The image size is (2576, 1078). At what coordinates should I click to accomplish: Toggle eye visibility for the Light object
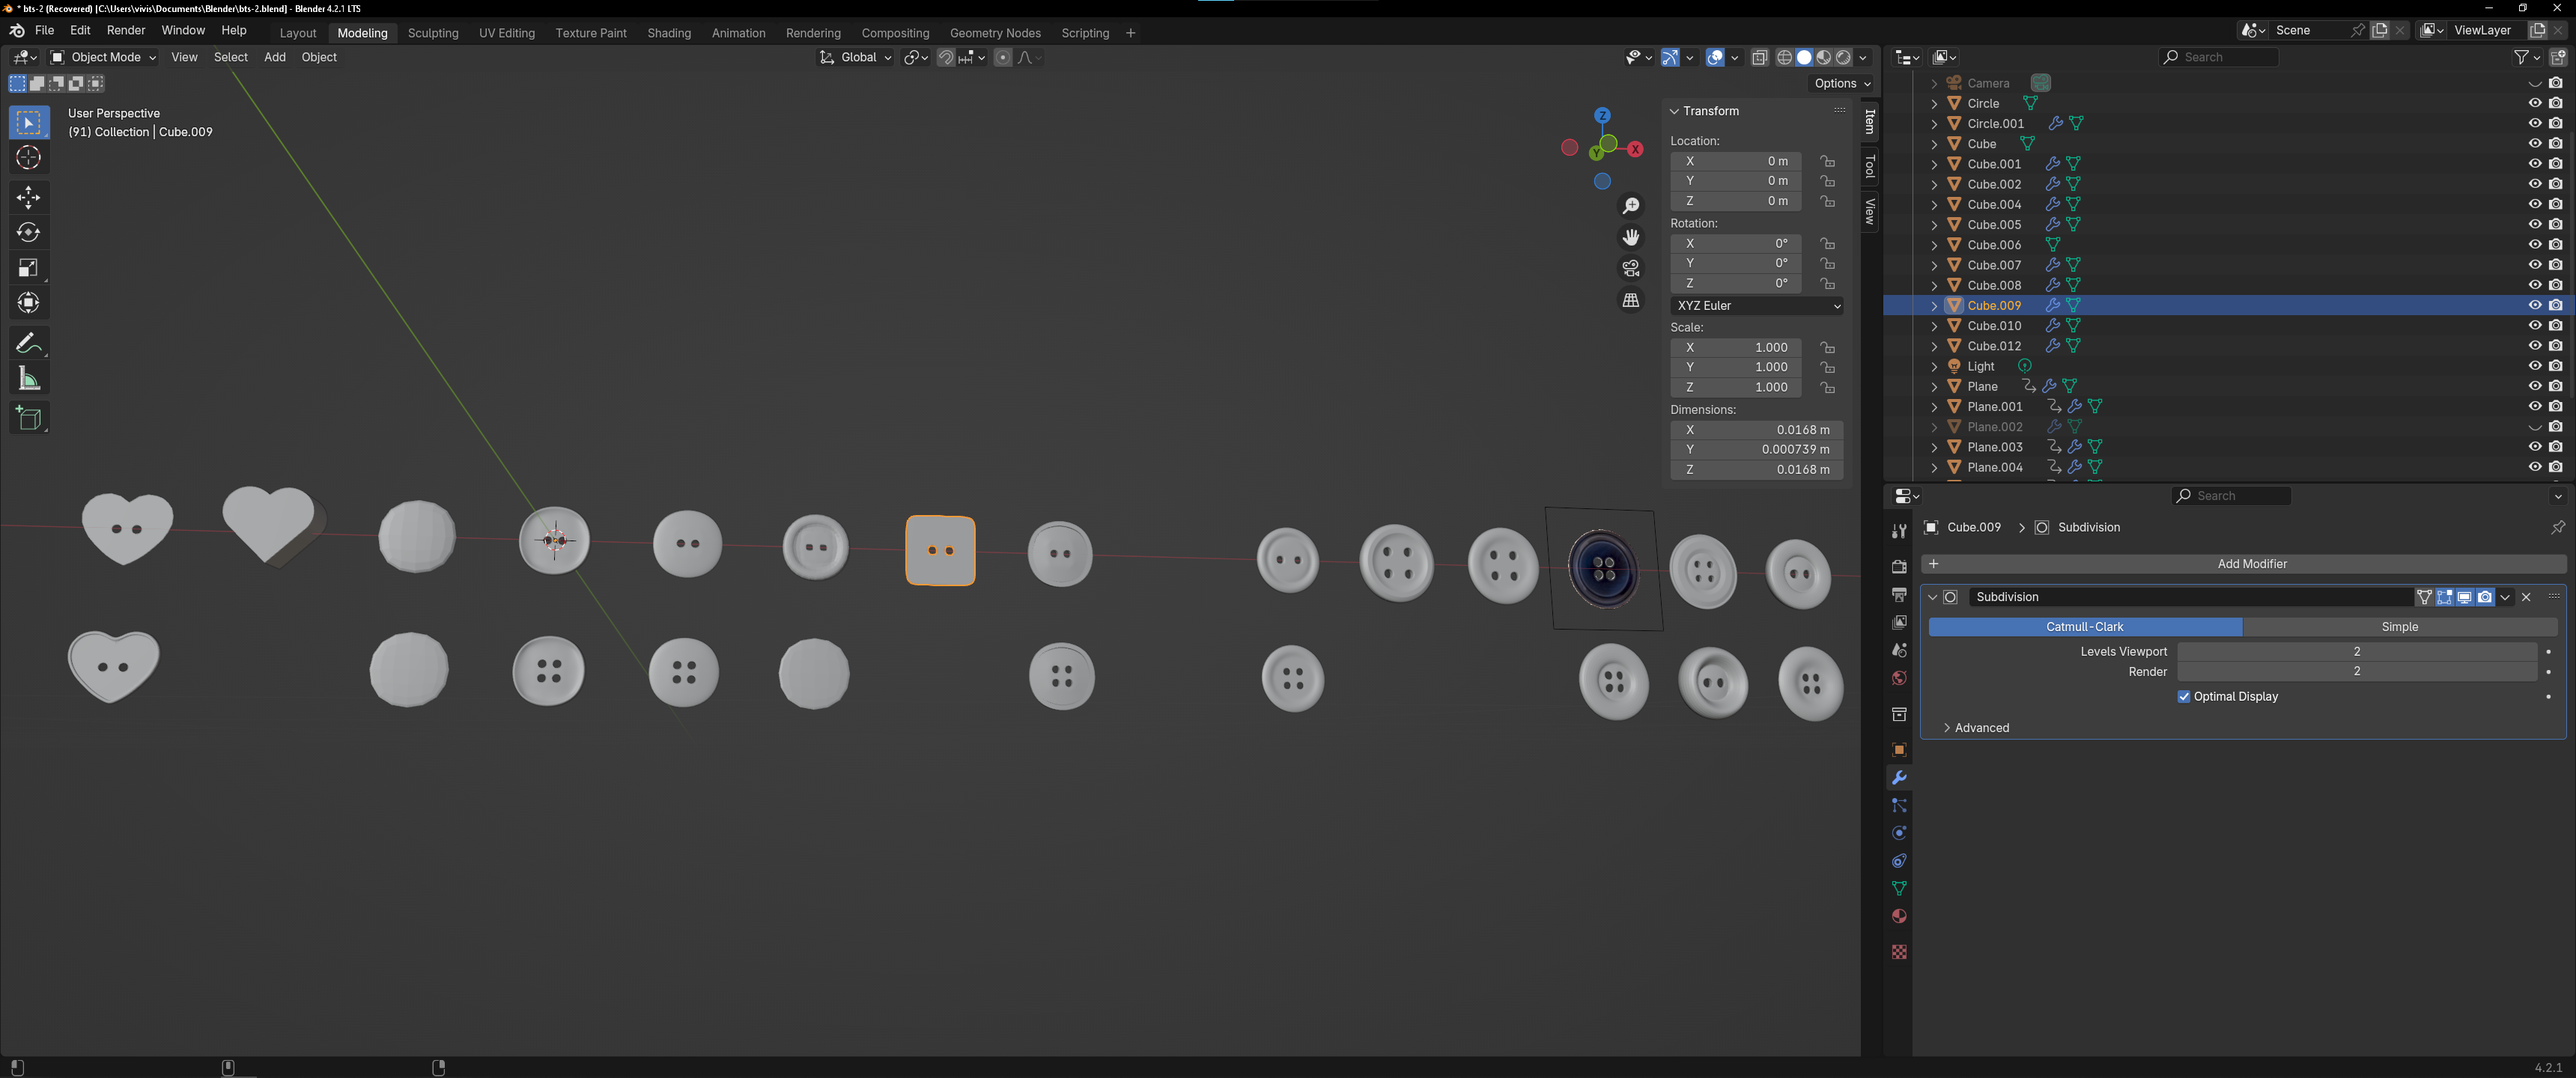coord(2534,366)
